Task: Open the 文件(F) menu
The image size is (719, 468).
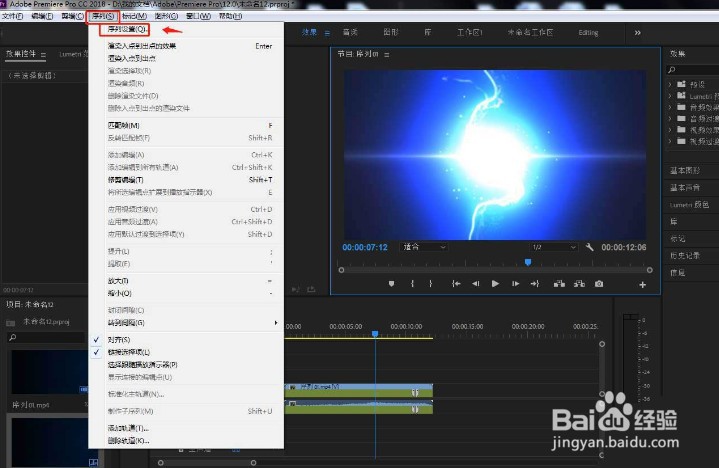Action: click(12, 16)
